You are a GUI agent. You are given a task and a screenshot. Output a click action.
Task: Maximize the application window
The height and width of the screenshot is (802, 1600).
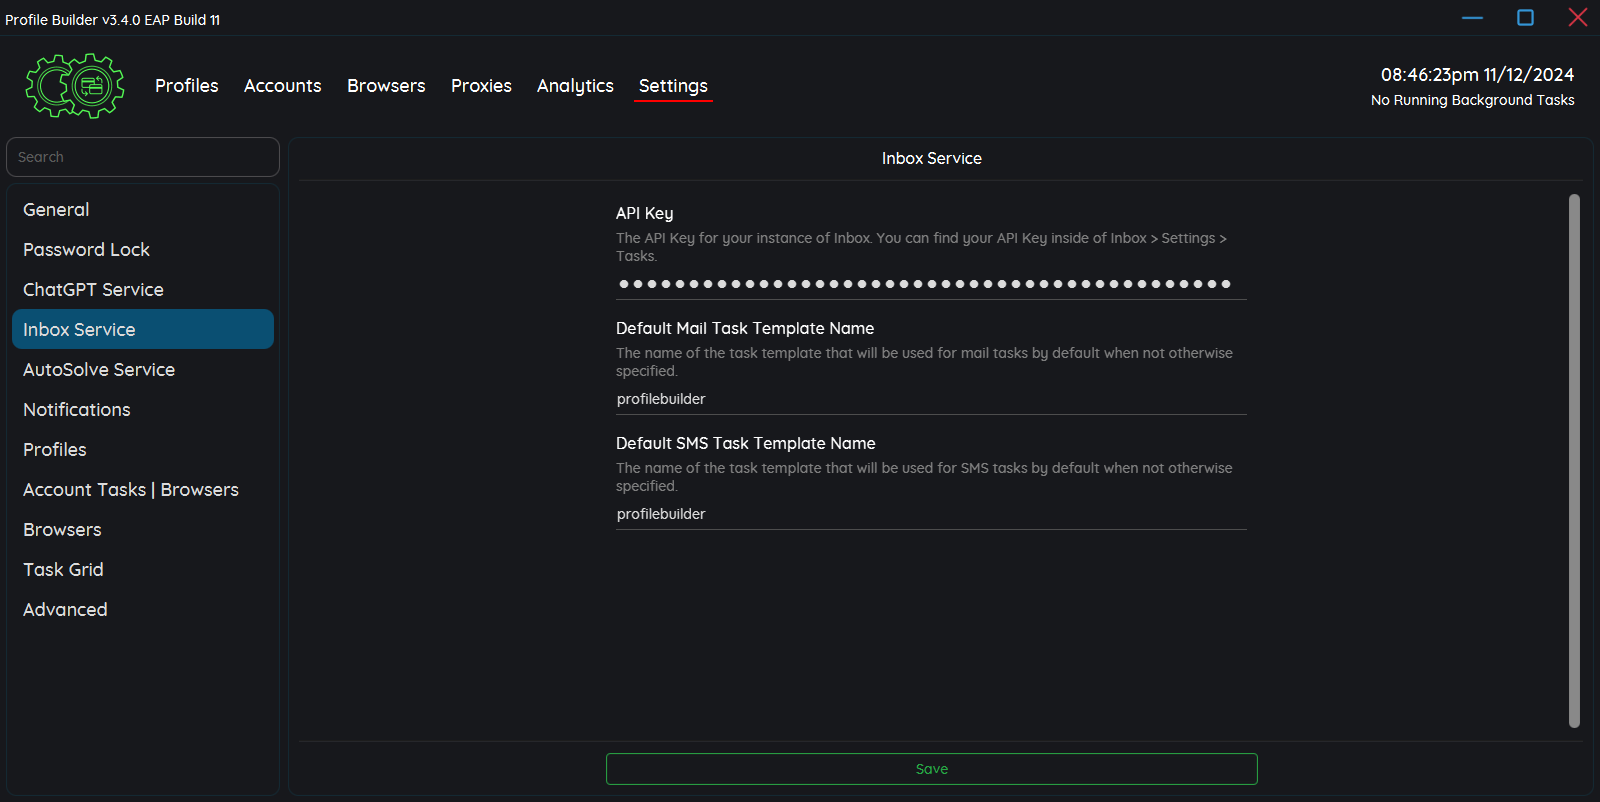tap(1525, 18)
